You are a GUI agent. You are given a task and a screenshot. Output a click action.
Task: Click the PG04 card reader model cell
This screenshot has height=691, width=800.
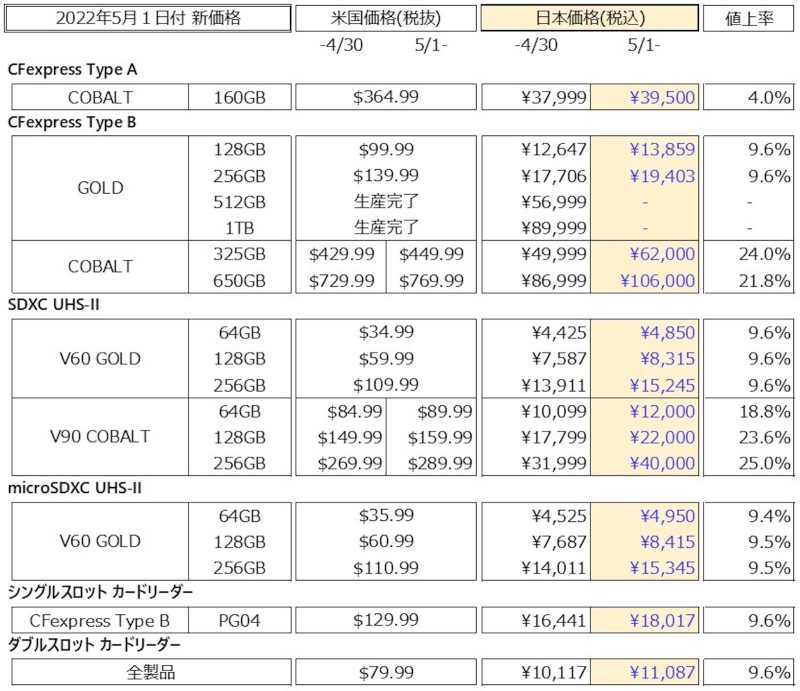click(x=238, y=620)
